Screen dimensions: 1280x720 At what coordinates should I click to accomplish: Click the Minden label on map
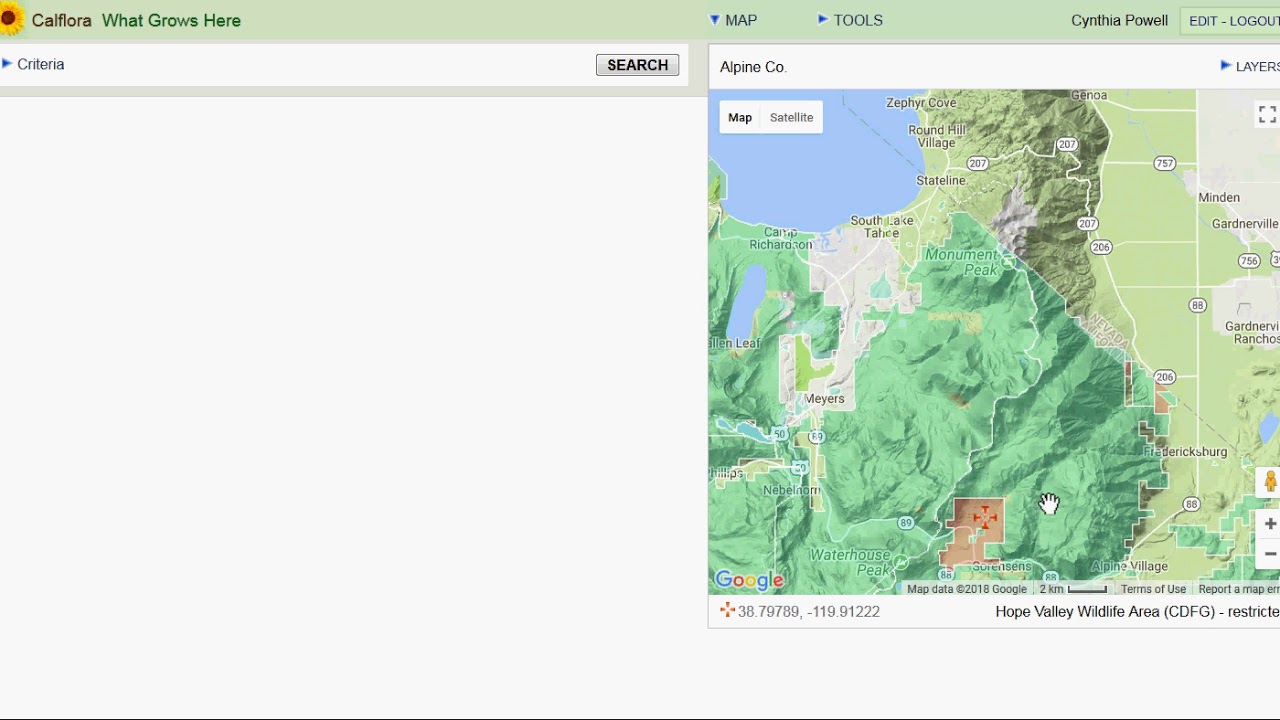(x=1219, y=197)
